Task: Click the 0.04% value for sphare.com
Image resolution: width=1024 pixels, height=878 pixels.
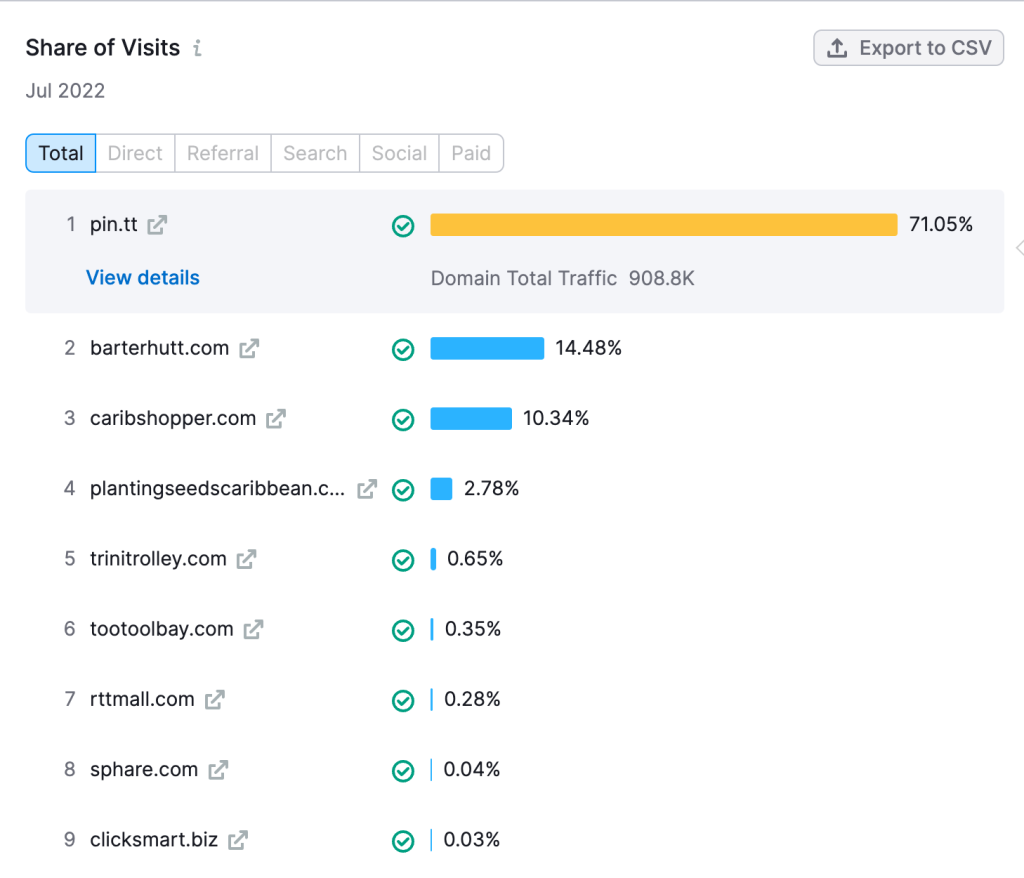Action: click(x=472, y=770)
